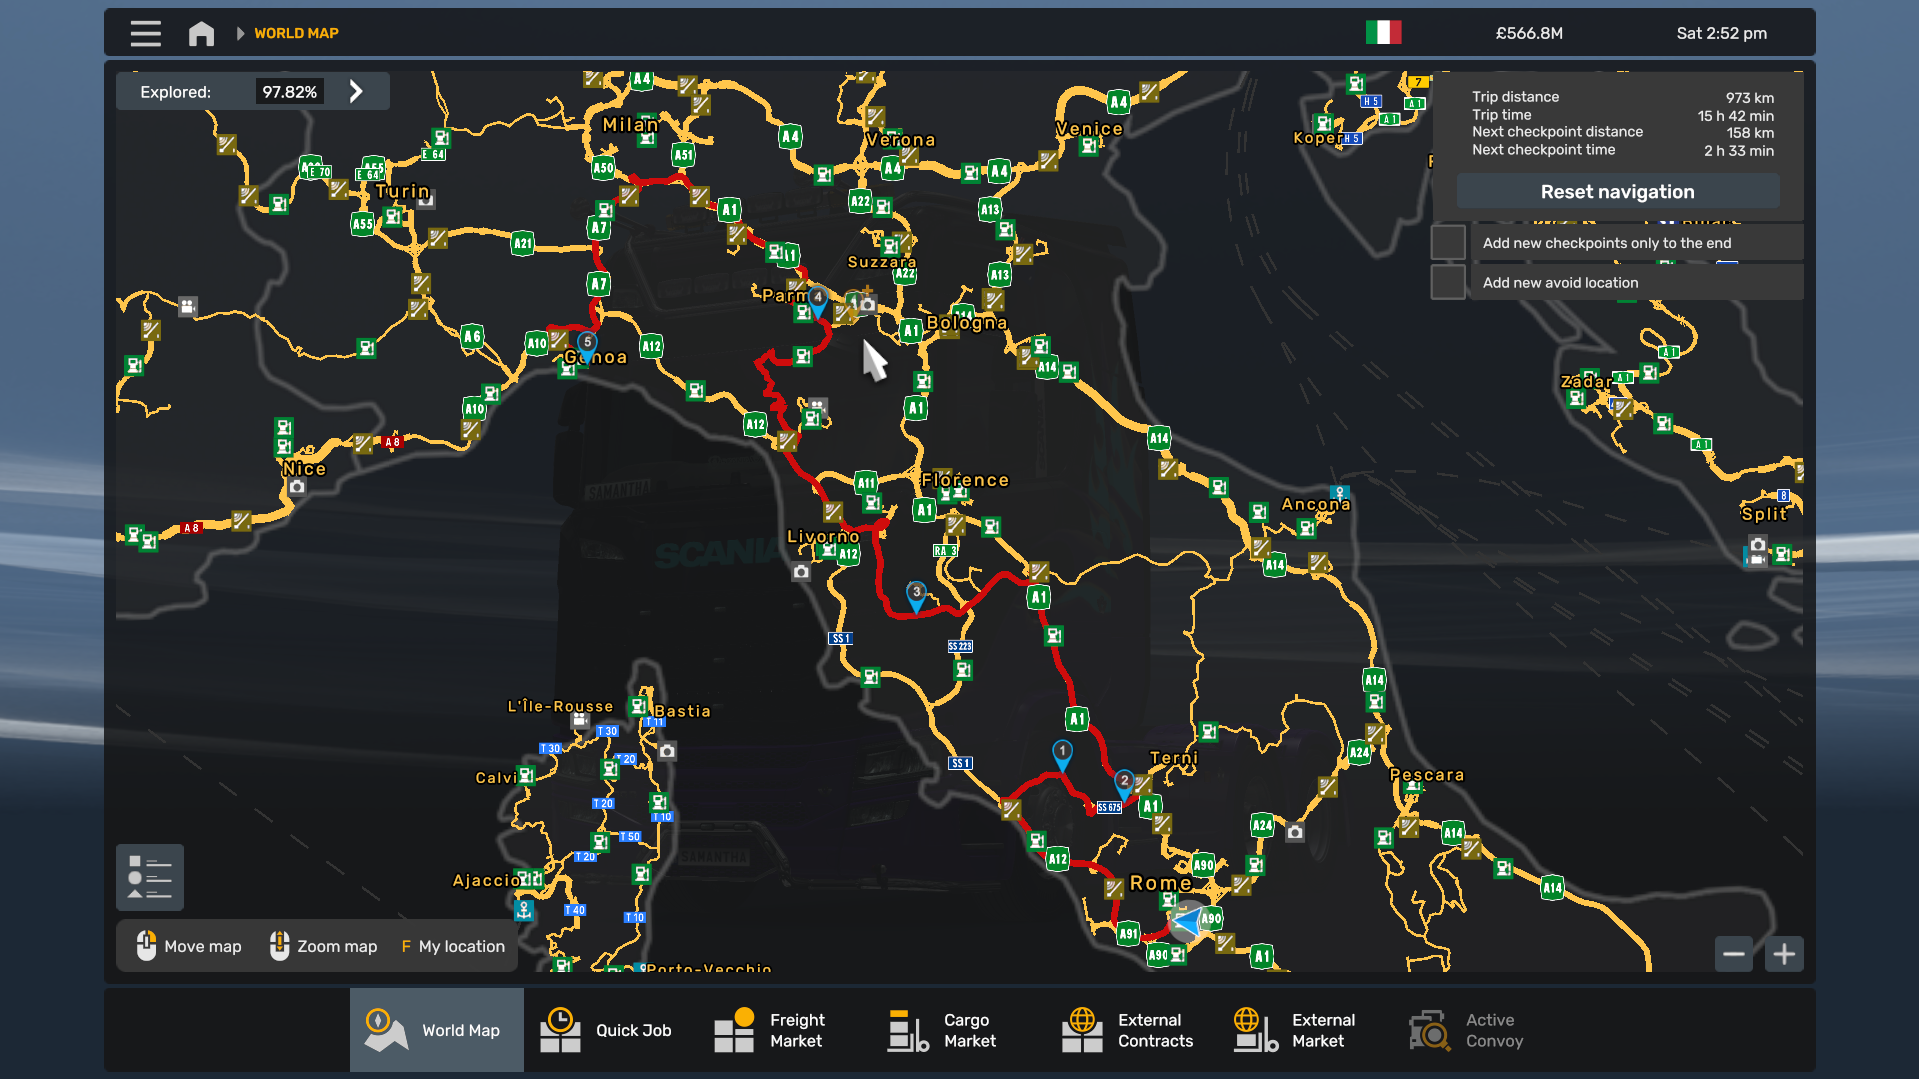The image size is (1919, 1079).
Task: Expand the Explored percentage panel arrow
Action: (356, 92)
